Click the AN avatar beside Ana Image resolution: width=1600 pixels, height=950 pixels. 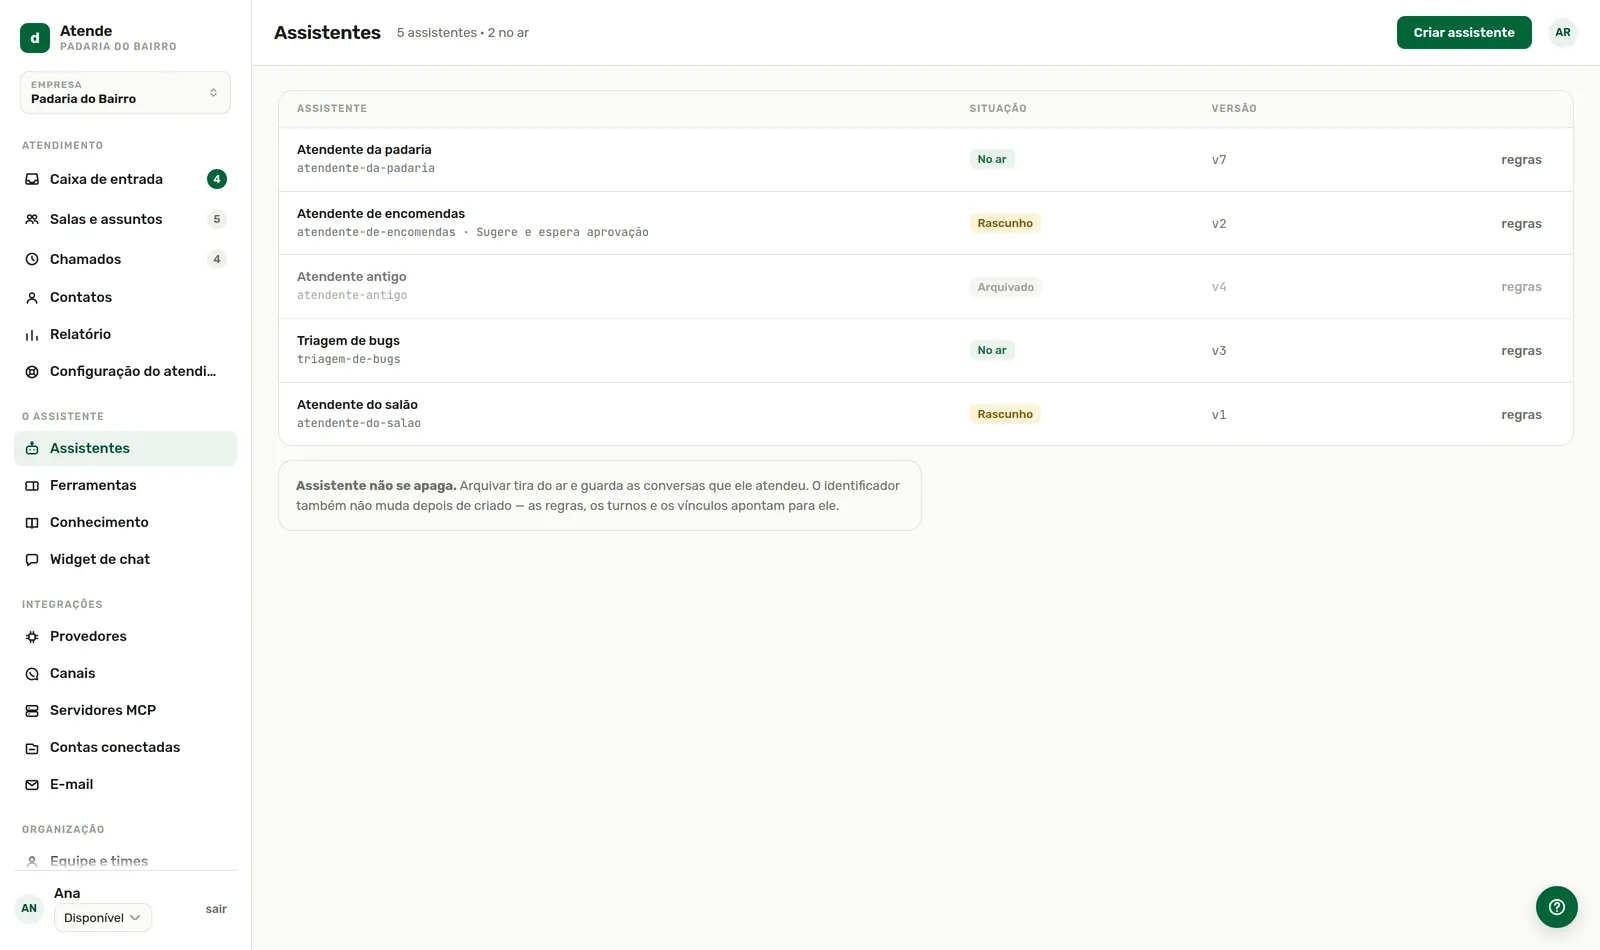(x=29, y=909)
